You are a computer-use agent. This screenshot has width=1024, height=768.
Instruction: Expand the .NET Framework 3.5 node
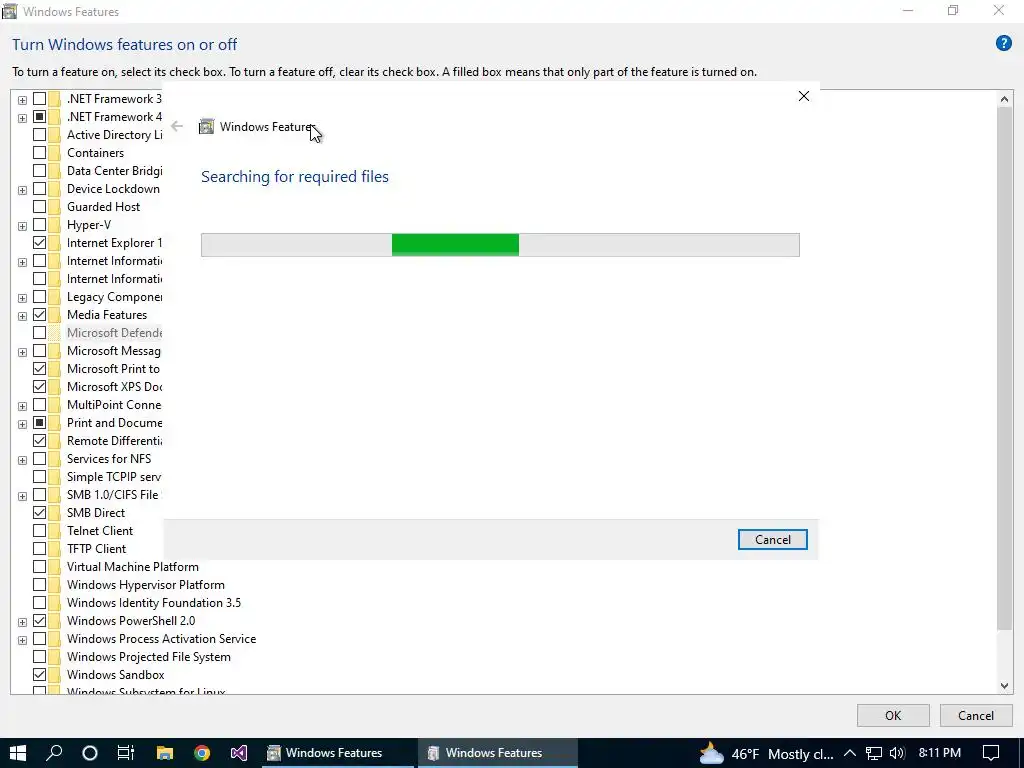tap(22, 100)
